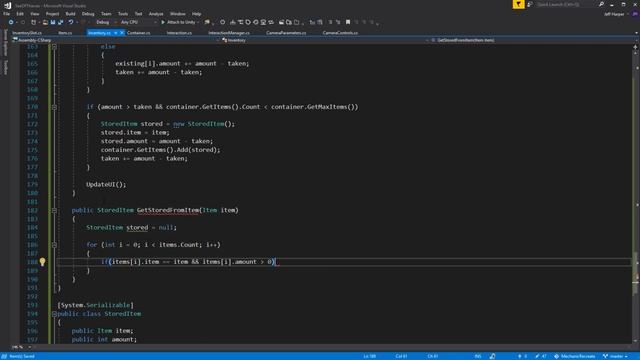Switch to the InventorySlot.cs tab
This screenshot has height=360, width=640.
[27, 33]
